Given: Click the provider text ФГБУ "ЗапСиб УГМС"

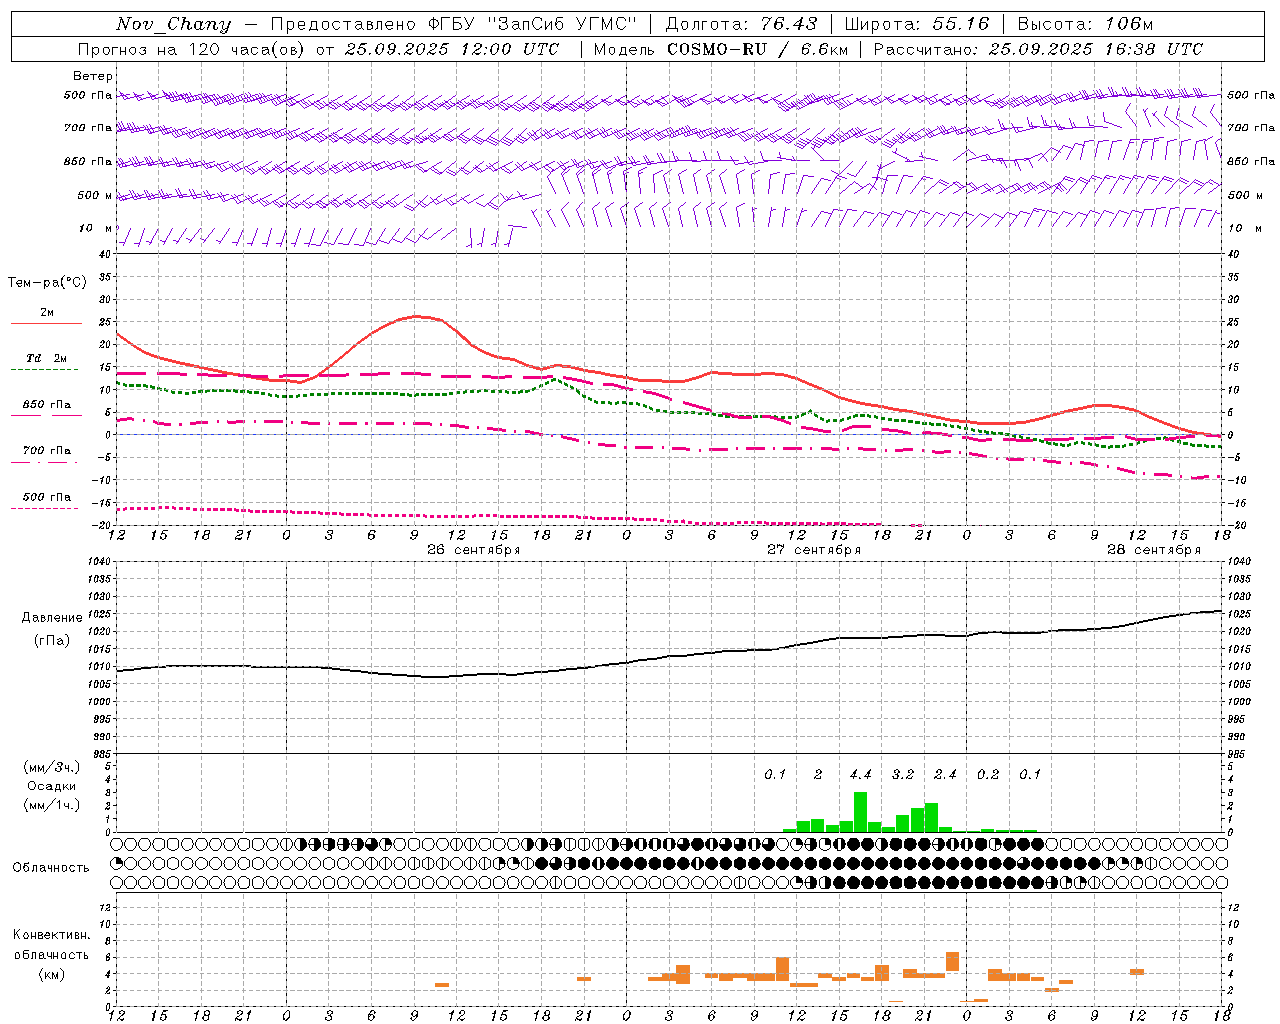Looking at the screenshot, I should click(531, 24).
